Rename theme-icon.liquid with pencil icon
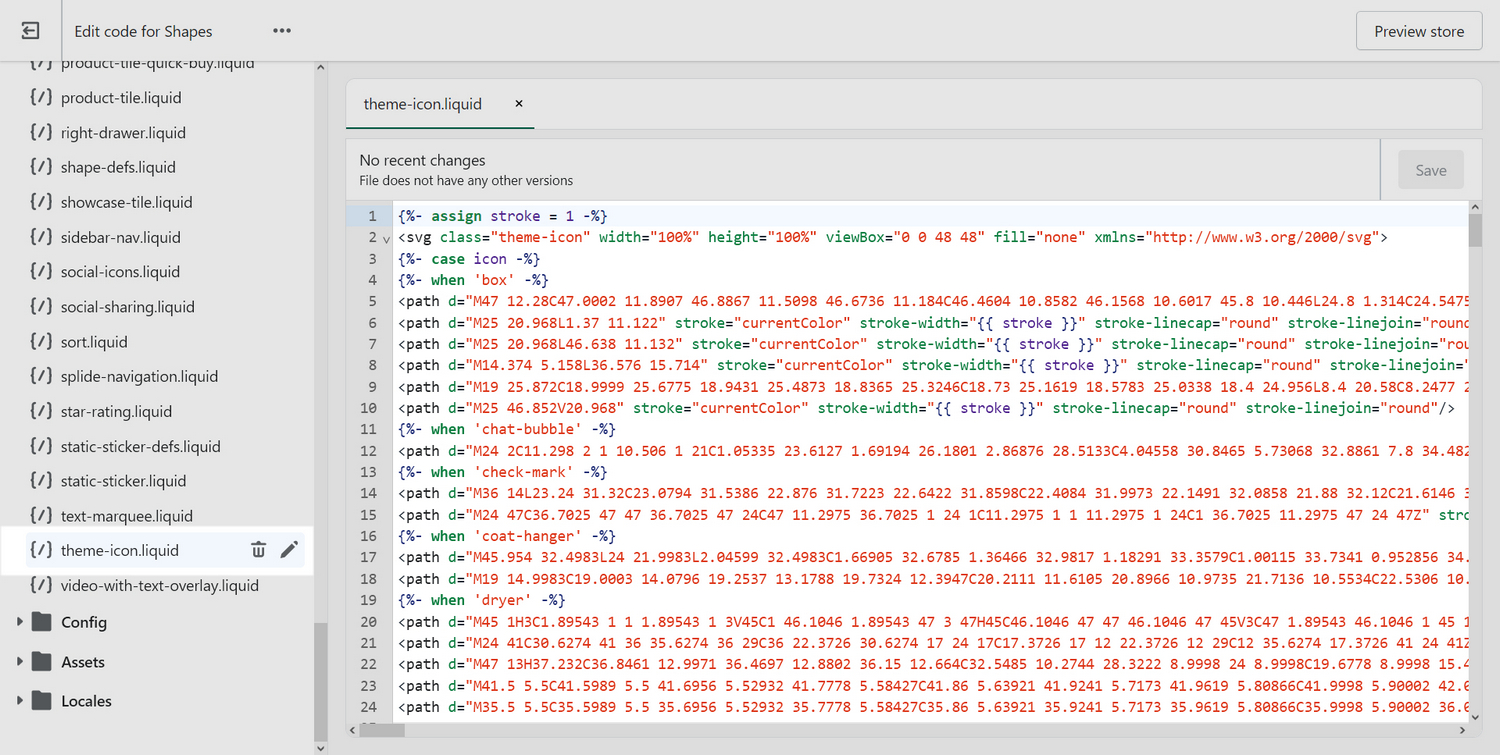This screenshot has width=1500, height=755. (x=289, y=550)
